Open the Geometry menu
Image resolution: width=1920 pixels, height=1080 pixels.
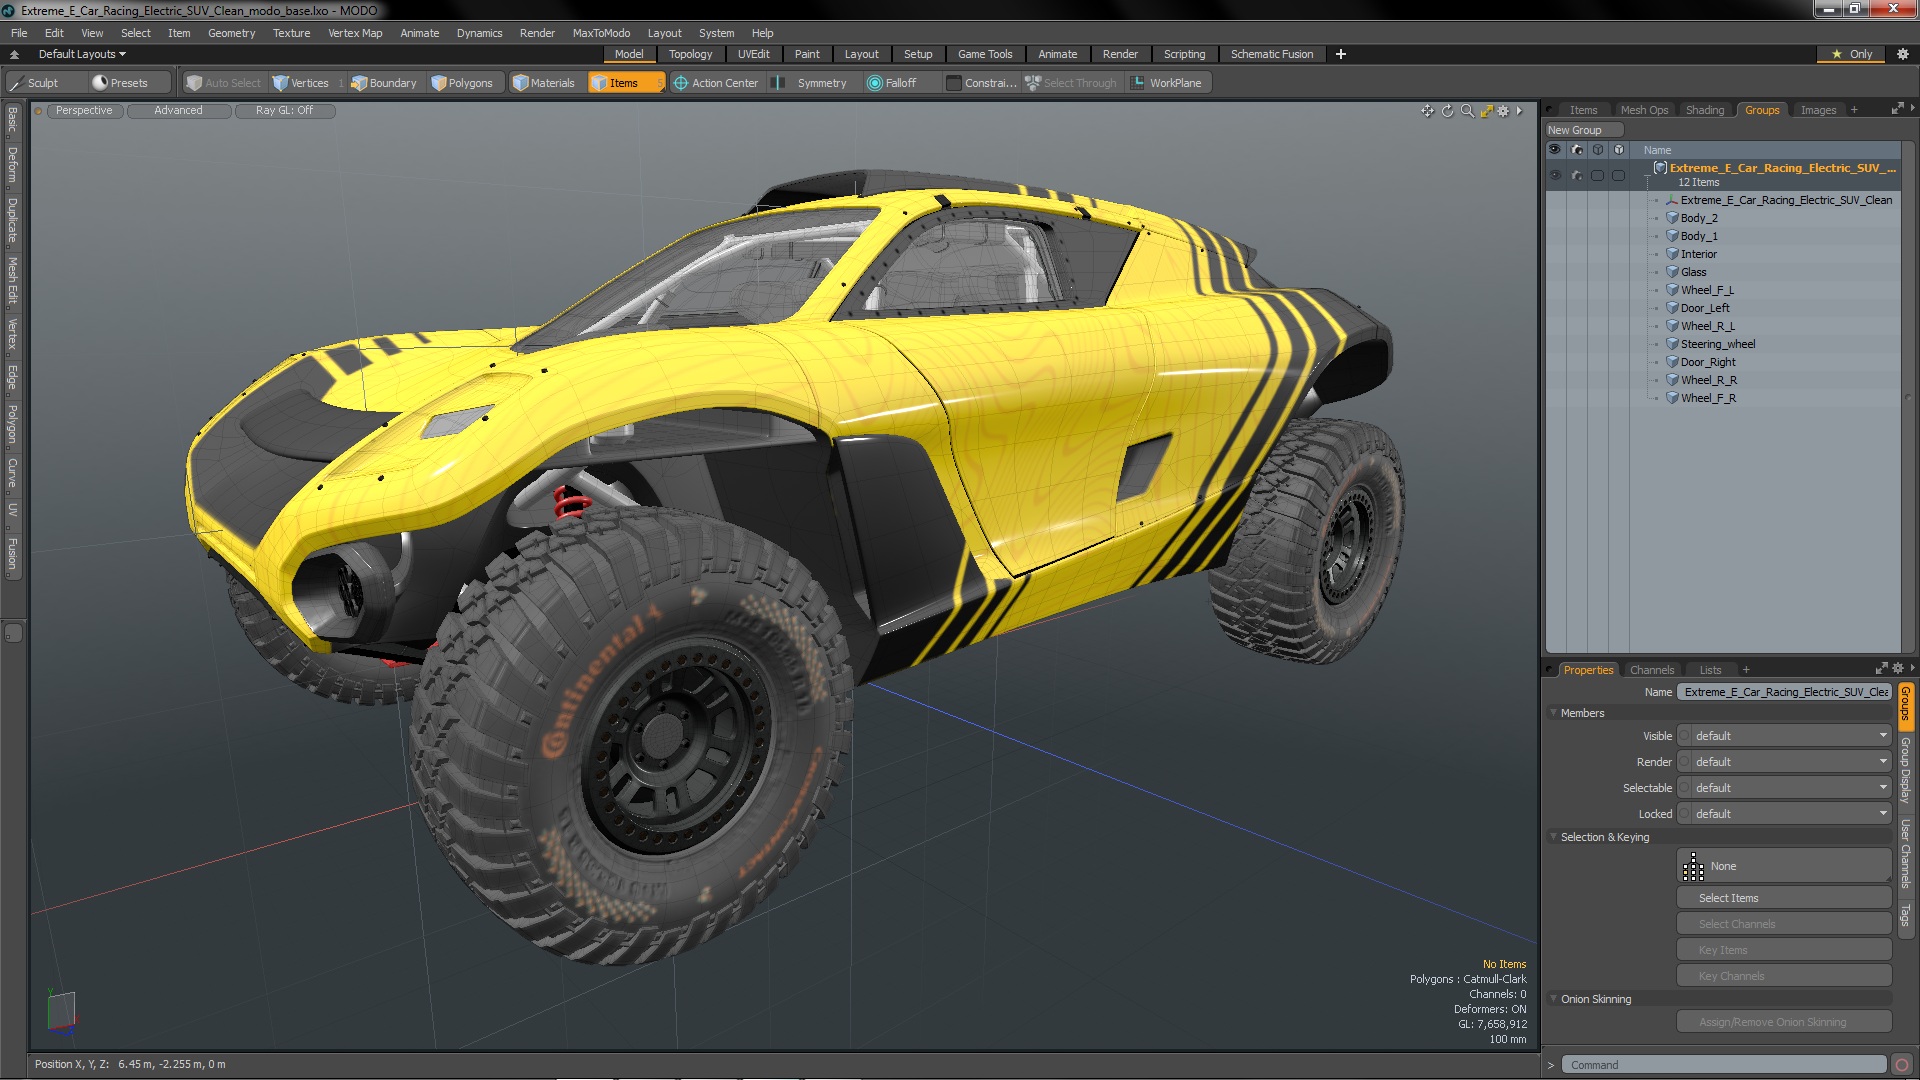231,33
